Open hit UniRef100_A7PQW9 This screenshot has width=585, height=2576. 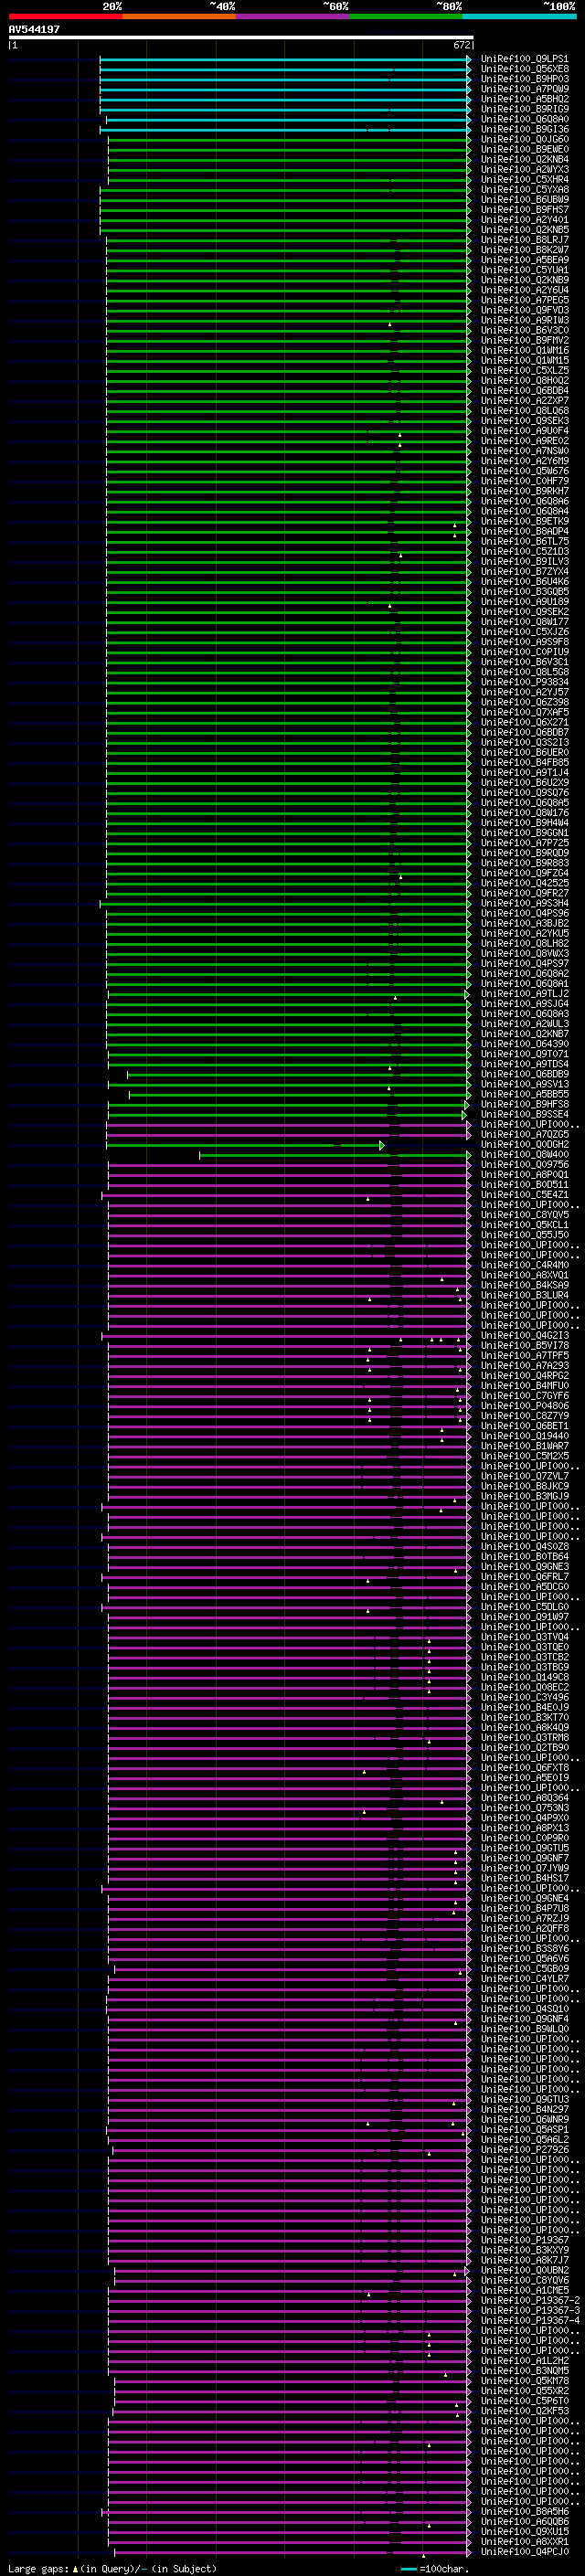pos(524,89)
